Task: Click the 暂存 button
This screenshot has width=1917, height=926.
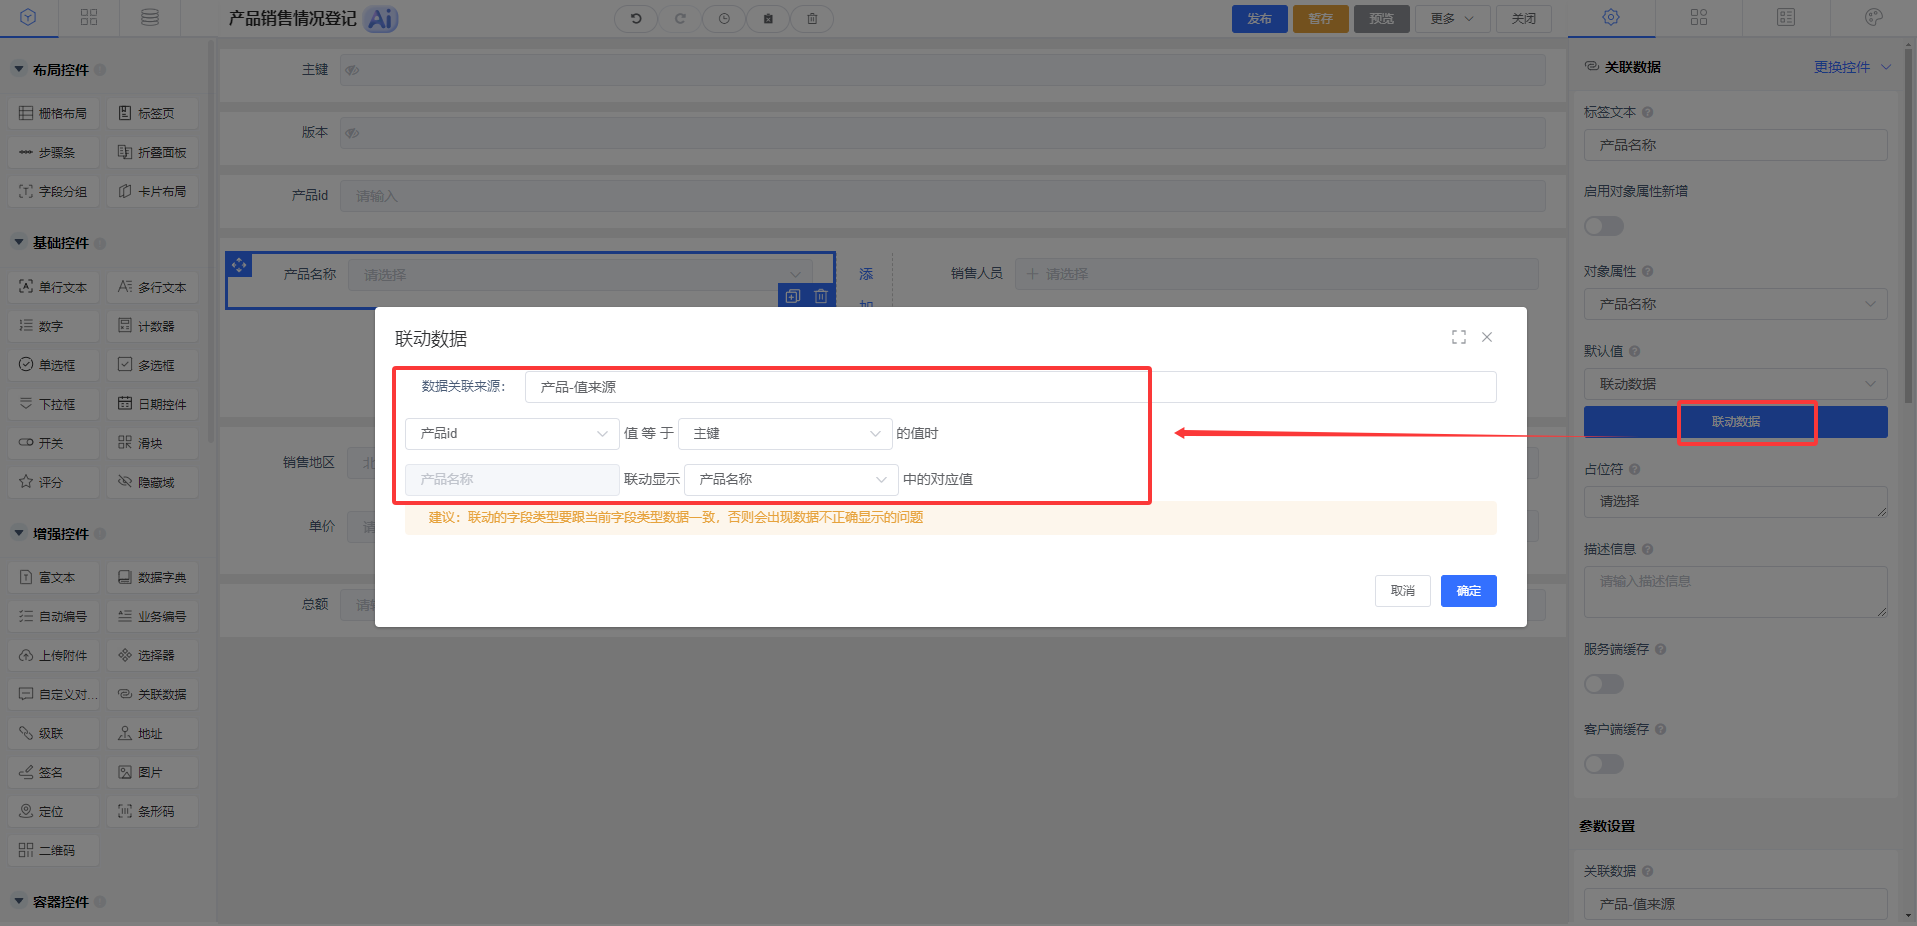Action: click(x=1321, y=19)
